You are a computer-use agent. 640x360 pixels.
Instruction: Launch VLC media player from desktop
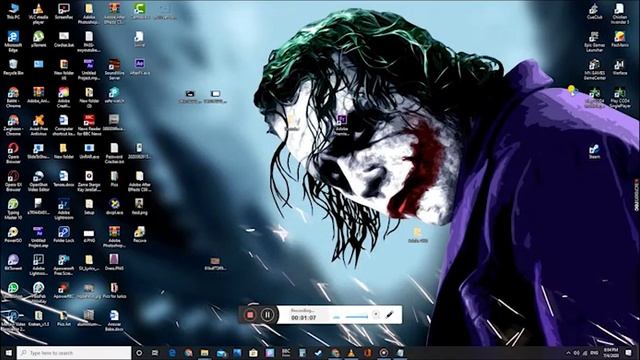[x=38, y=13]
